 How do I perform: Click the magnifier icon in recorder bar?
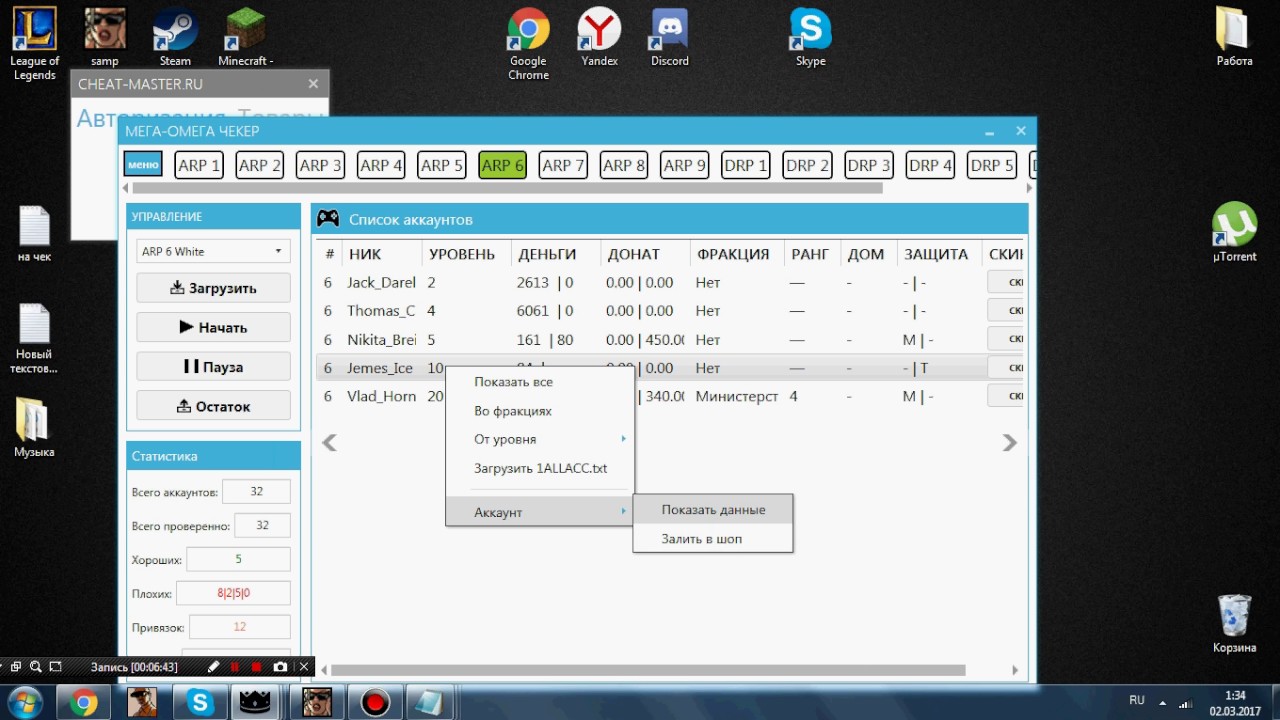pos(35,667)
